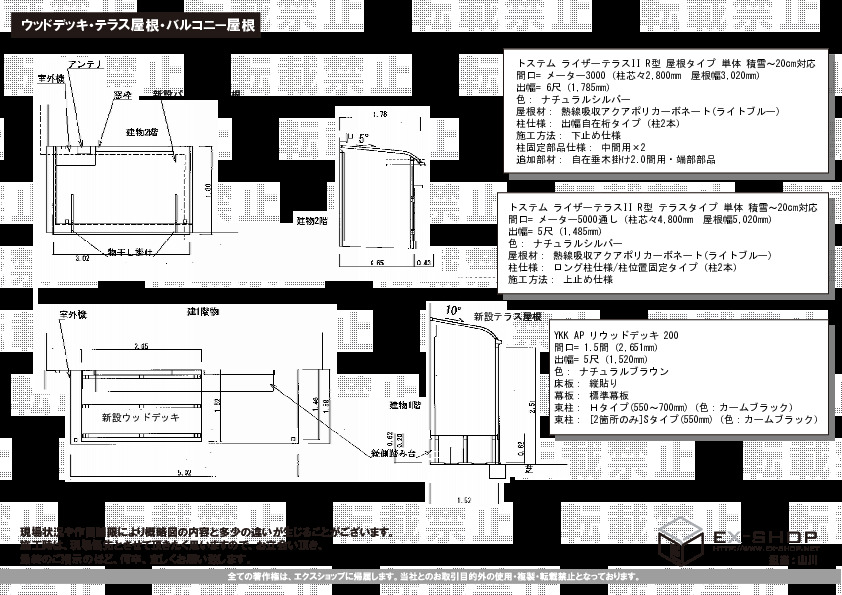842x595 pixels.
Task: Click the 柱仕様: ロング柱仕様 line
Action: pos(623,267)
